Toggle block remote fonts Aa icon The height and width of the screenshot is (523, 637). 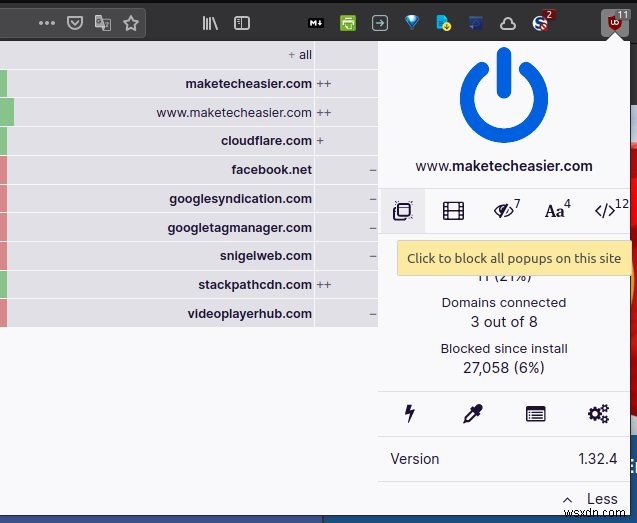coord(557,210)
